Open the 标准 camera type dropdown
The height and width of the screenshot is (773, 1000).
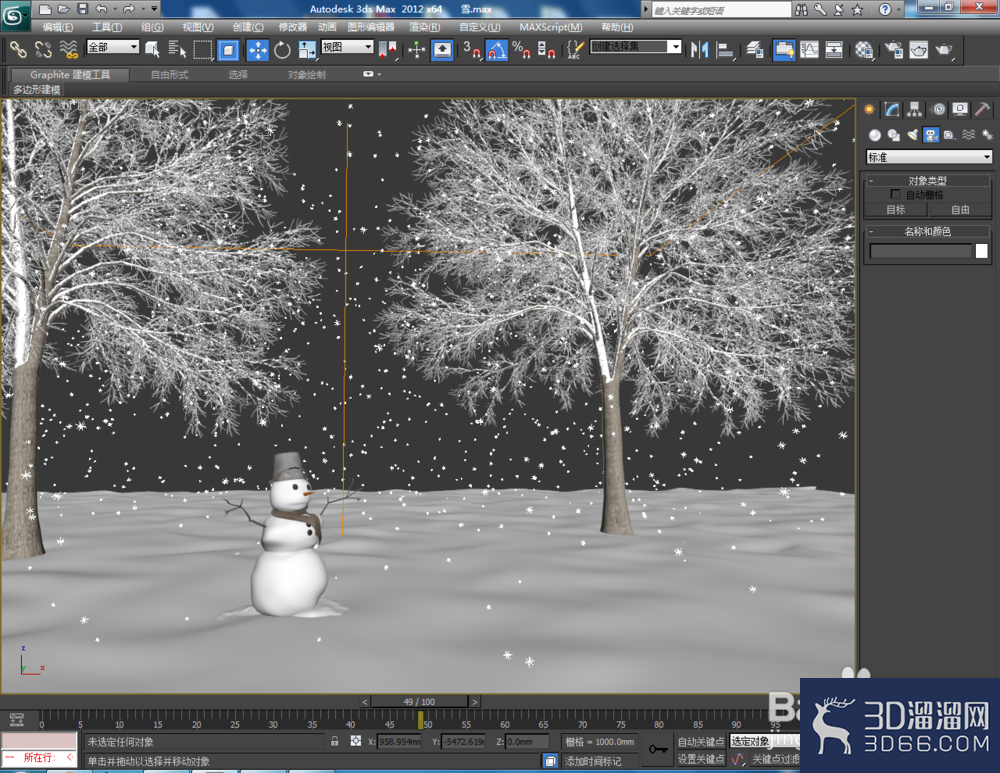[929, 157]
